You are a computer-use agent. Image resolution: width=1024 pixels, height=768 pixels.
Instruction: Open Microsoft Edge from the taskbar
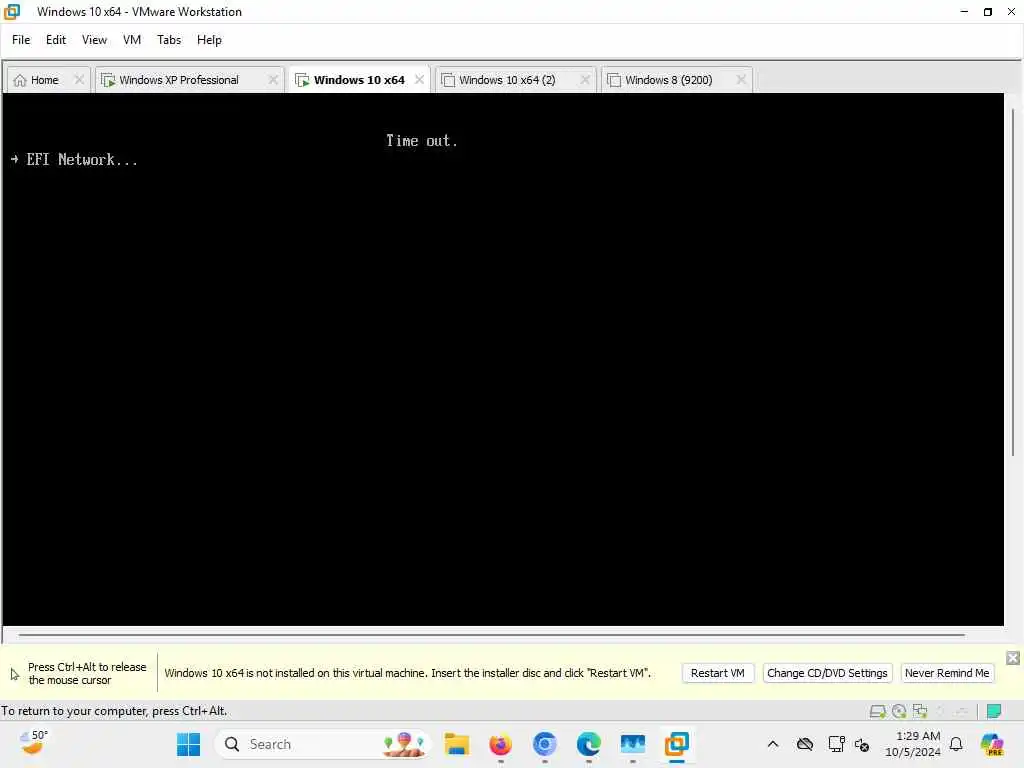pos(588,744)
